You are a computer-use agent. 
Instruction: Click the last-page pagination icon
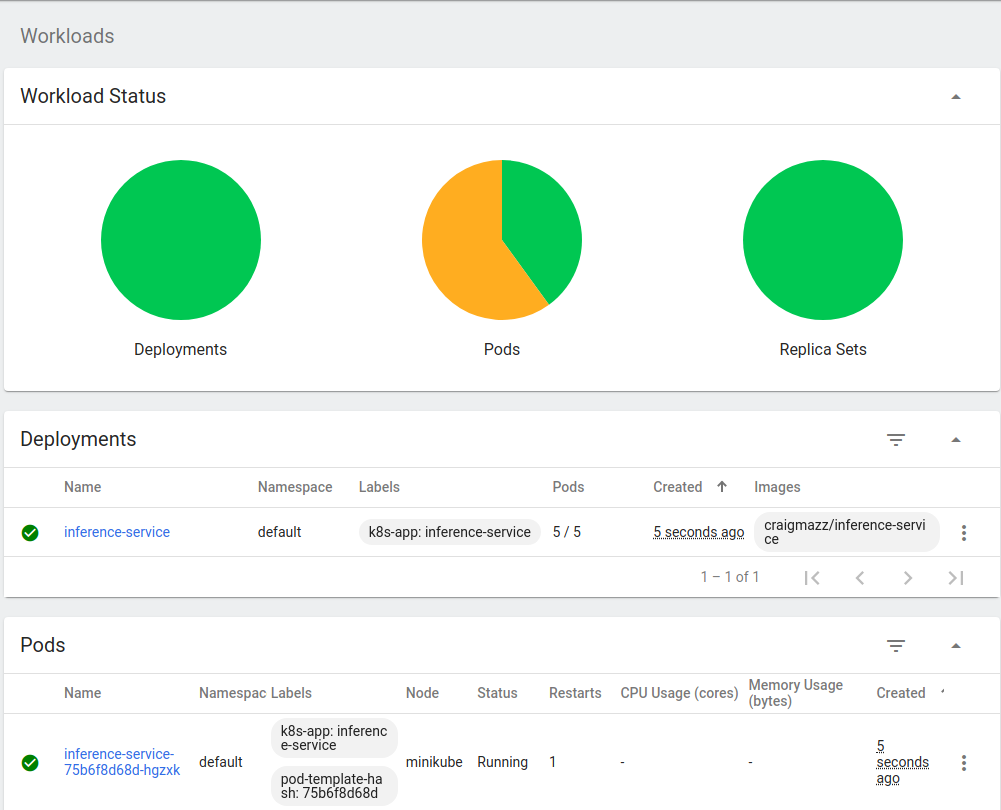coord(956,577)
